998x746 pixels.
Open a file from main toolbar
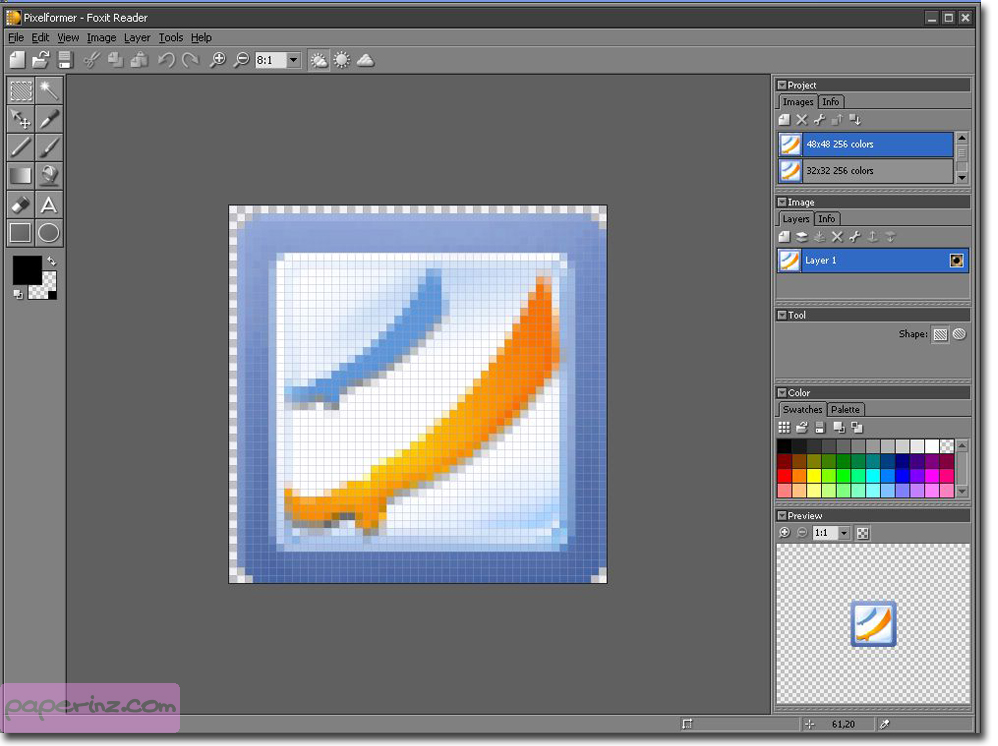[x=41, y=60]
